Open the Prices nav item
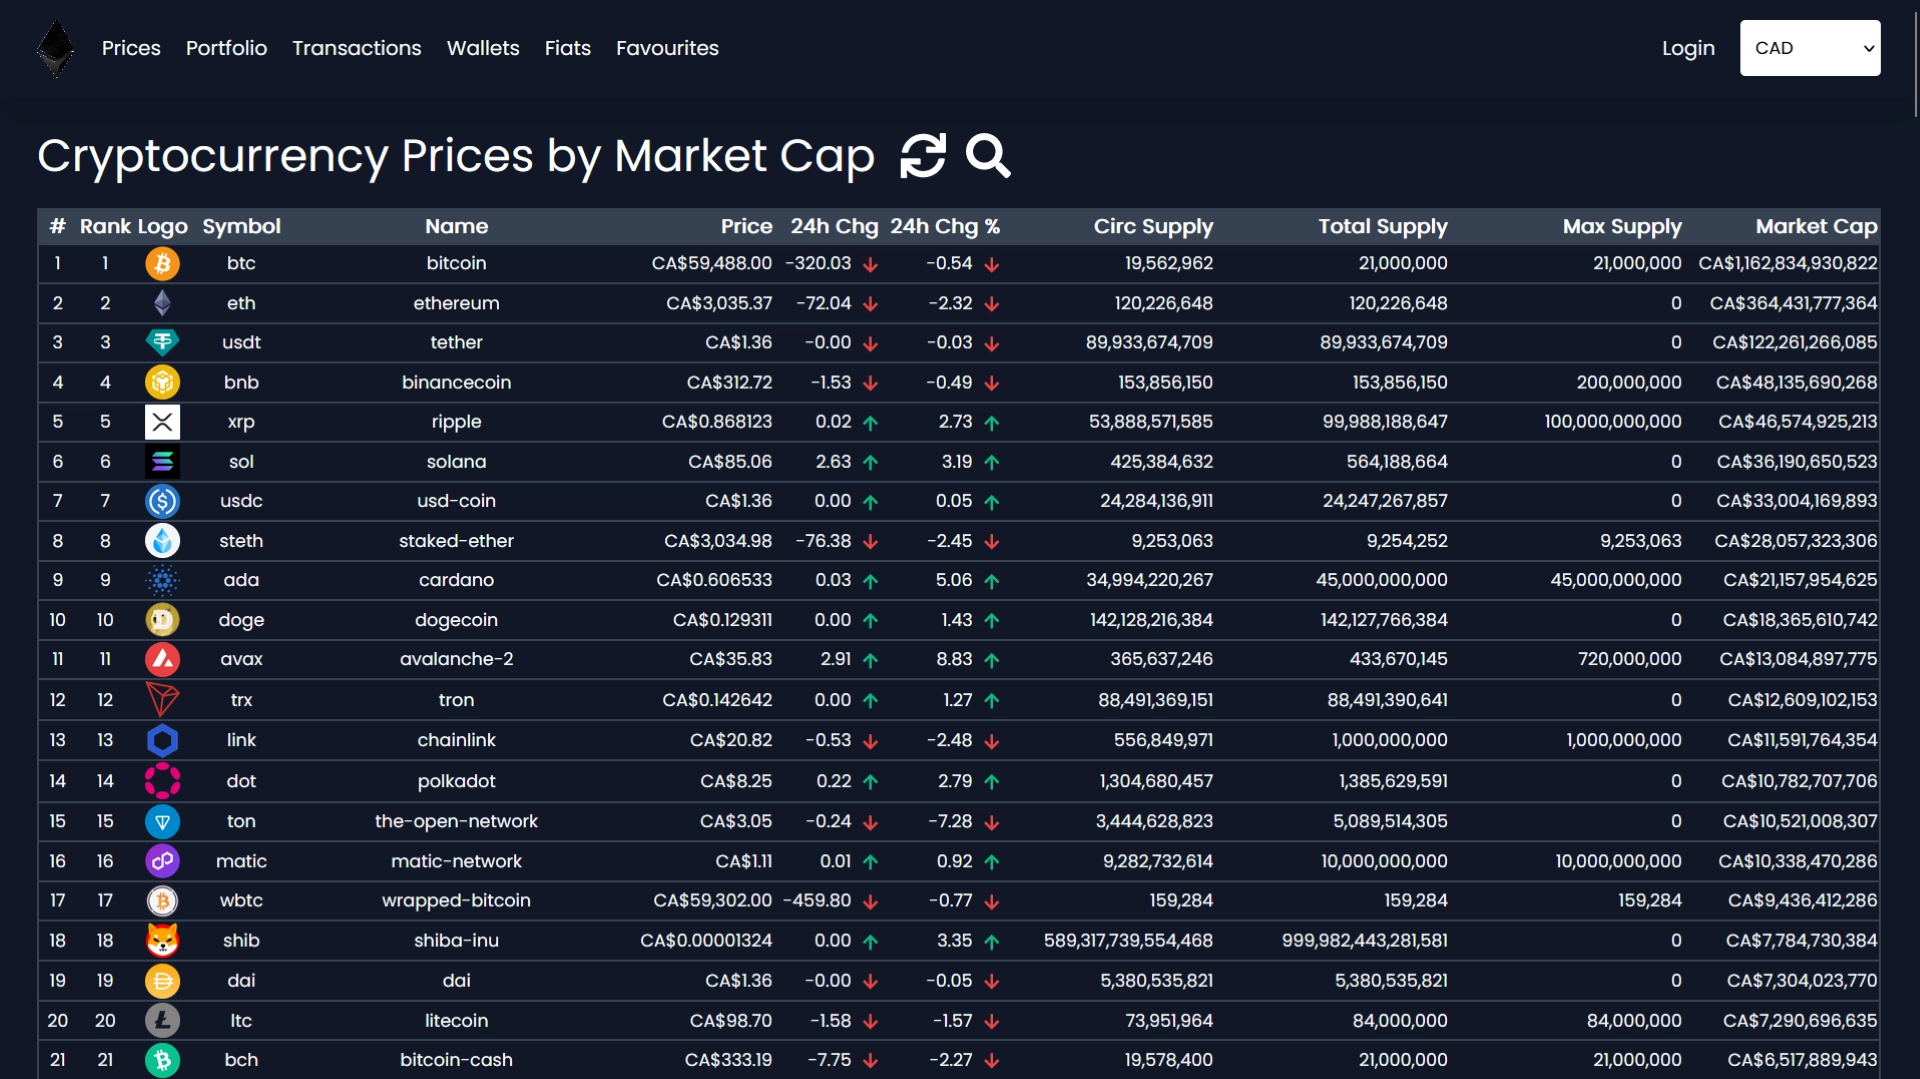The height and width of the screenshot is (1079, 1920). pyautogui.click(x=131, y=48)
